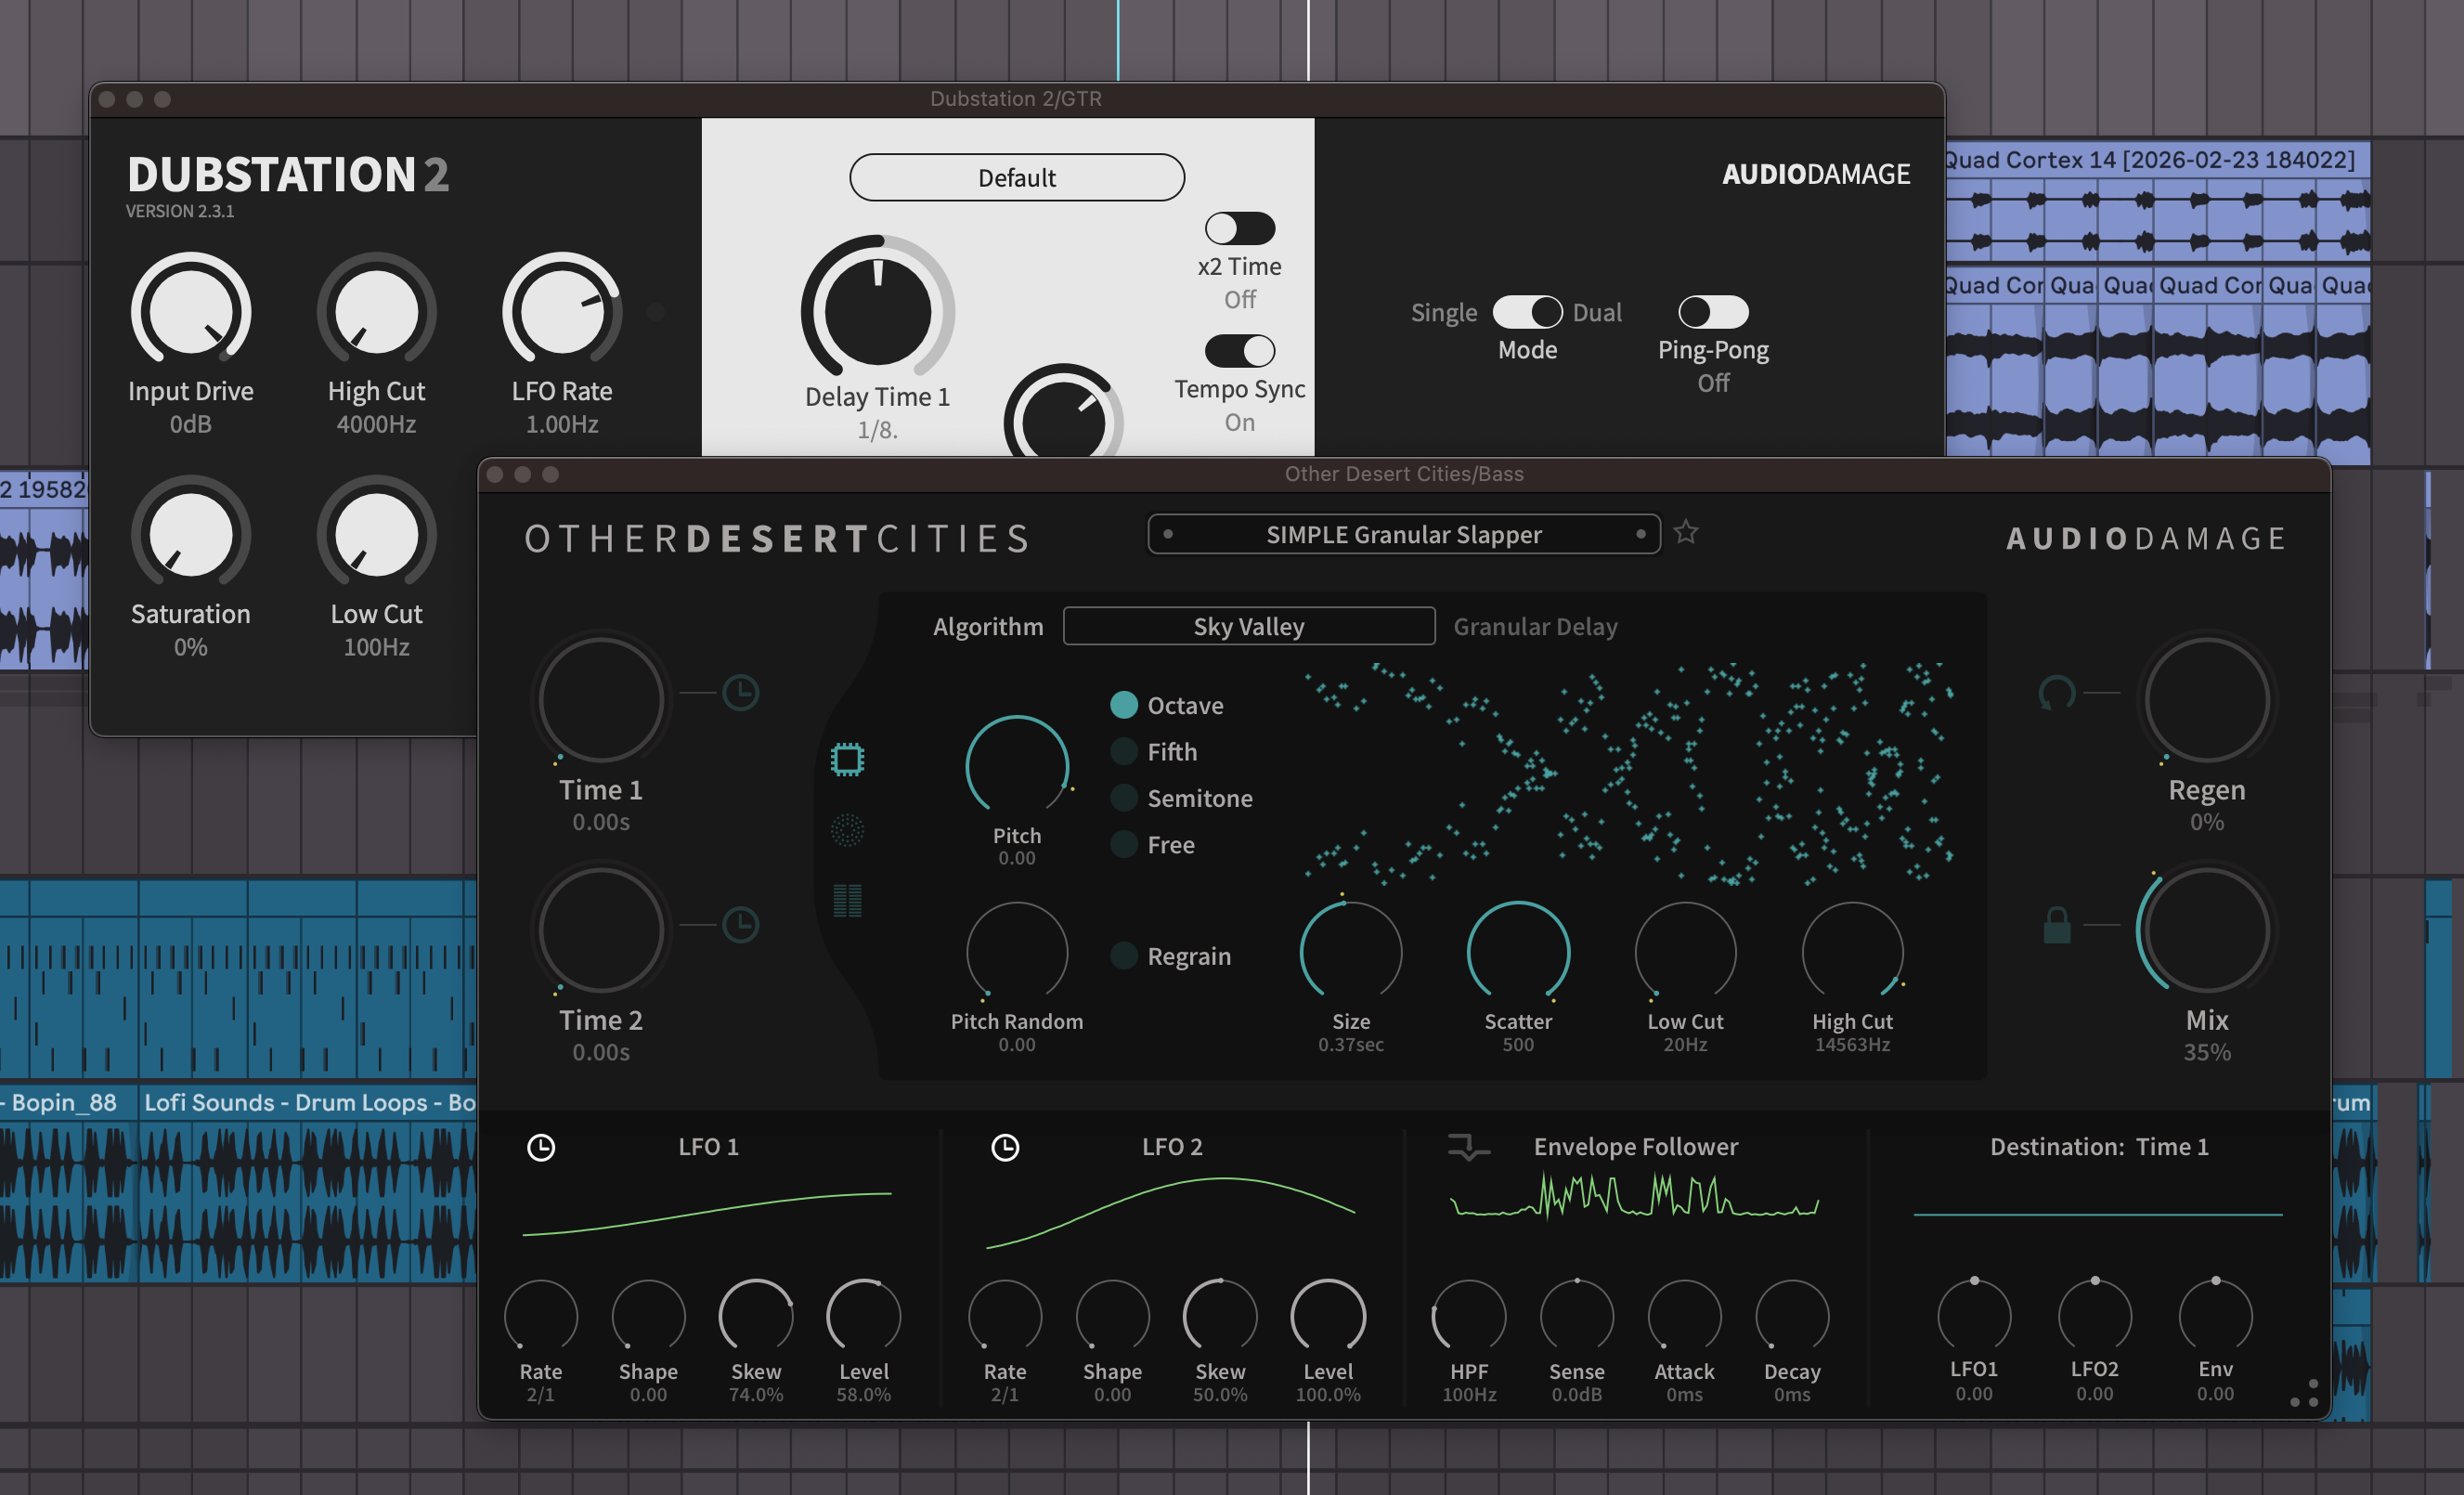This screenshot has height=1495, width=2464.
Task: Click the Scatter knob
Action: point(1518,952)
